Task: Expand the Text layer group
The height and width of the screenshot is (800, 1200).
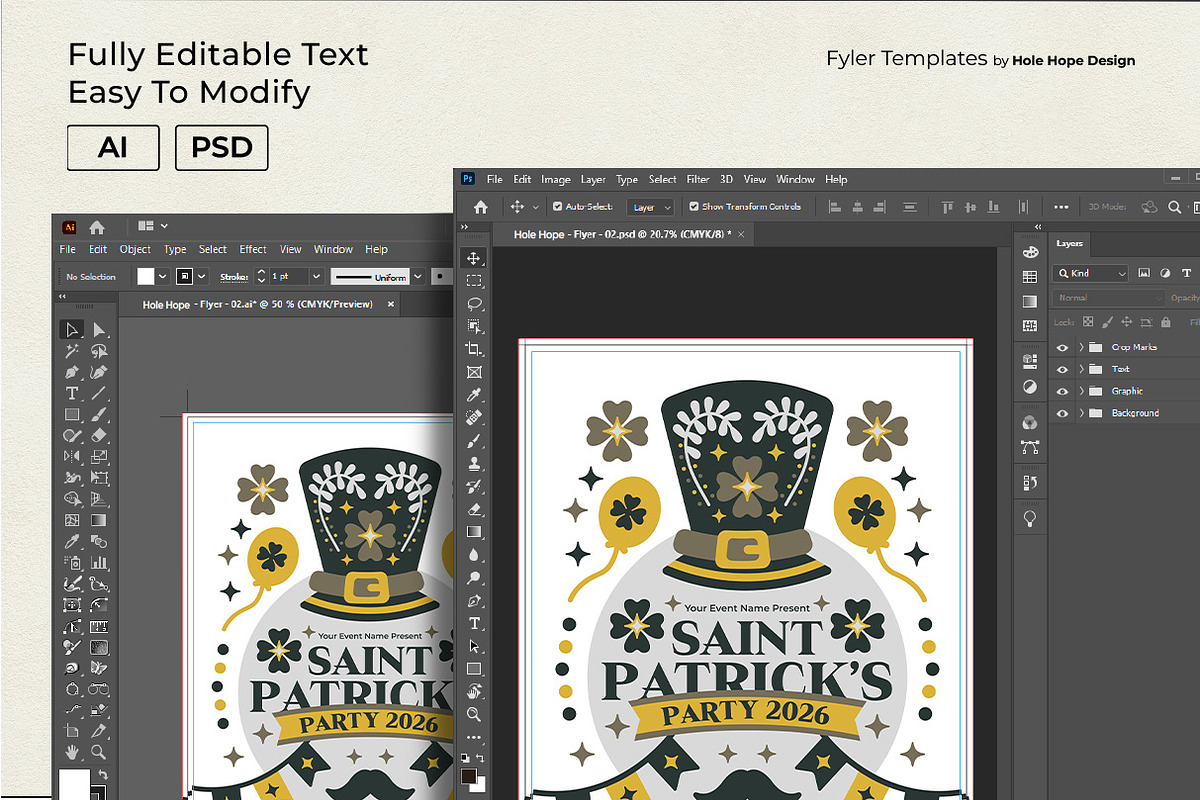Action: coord(1081,369)
